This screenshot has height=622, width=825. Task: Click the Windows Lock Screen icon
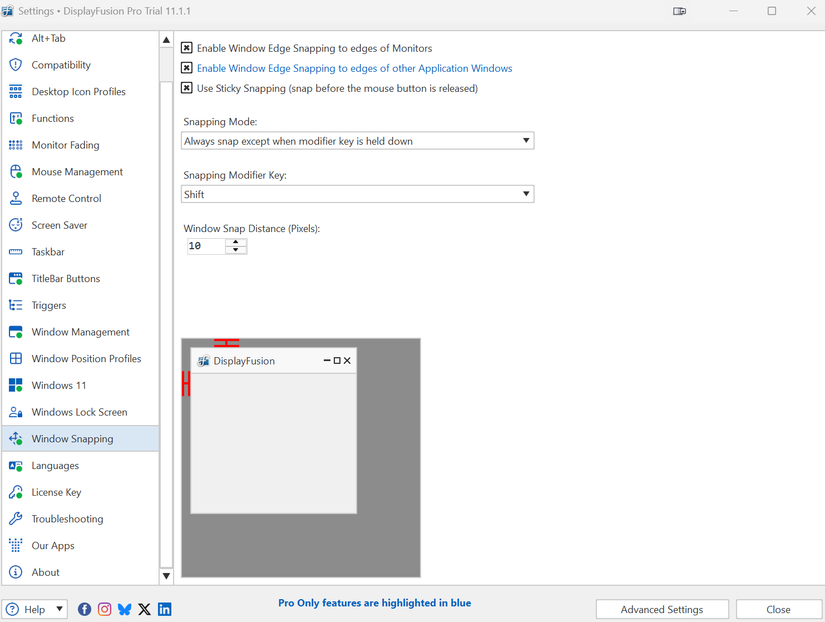point(15,411)
